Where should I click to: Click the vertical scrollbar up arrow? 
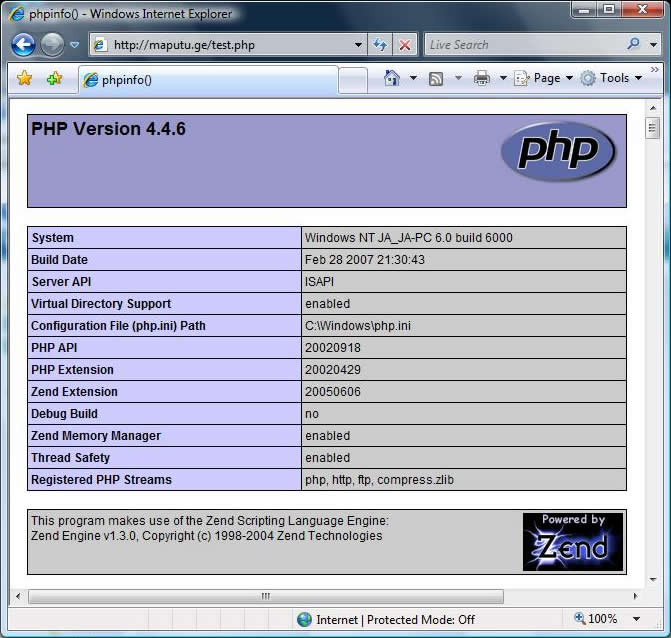tap(653, 107)
